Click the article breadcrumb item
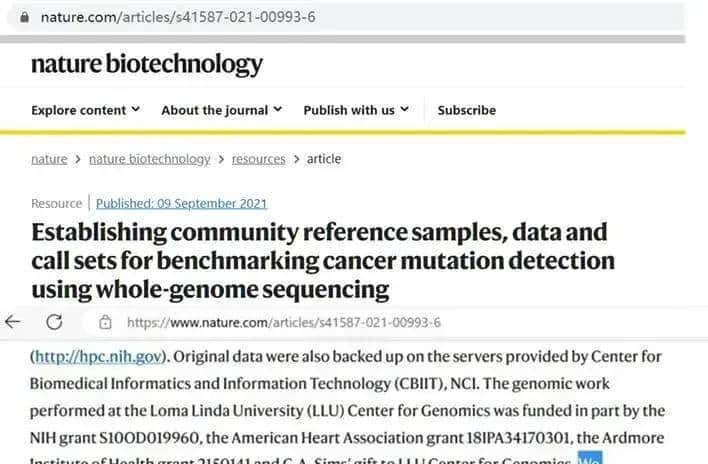This screenshot has width=708, height=464. (x=323, y=159)
